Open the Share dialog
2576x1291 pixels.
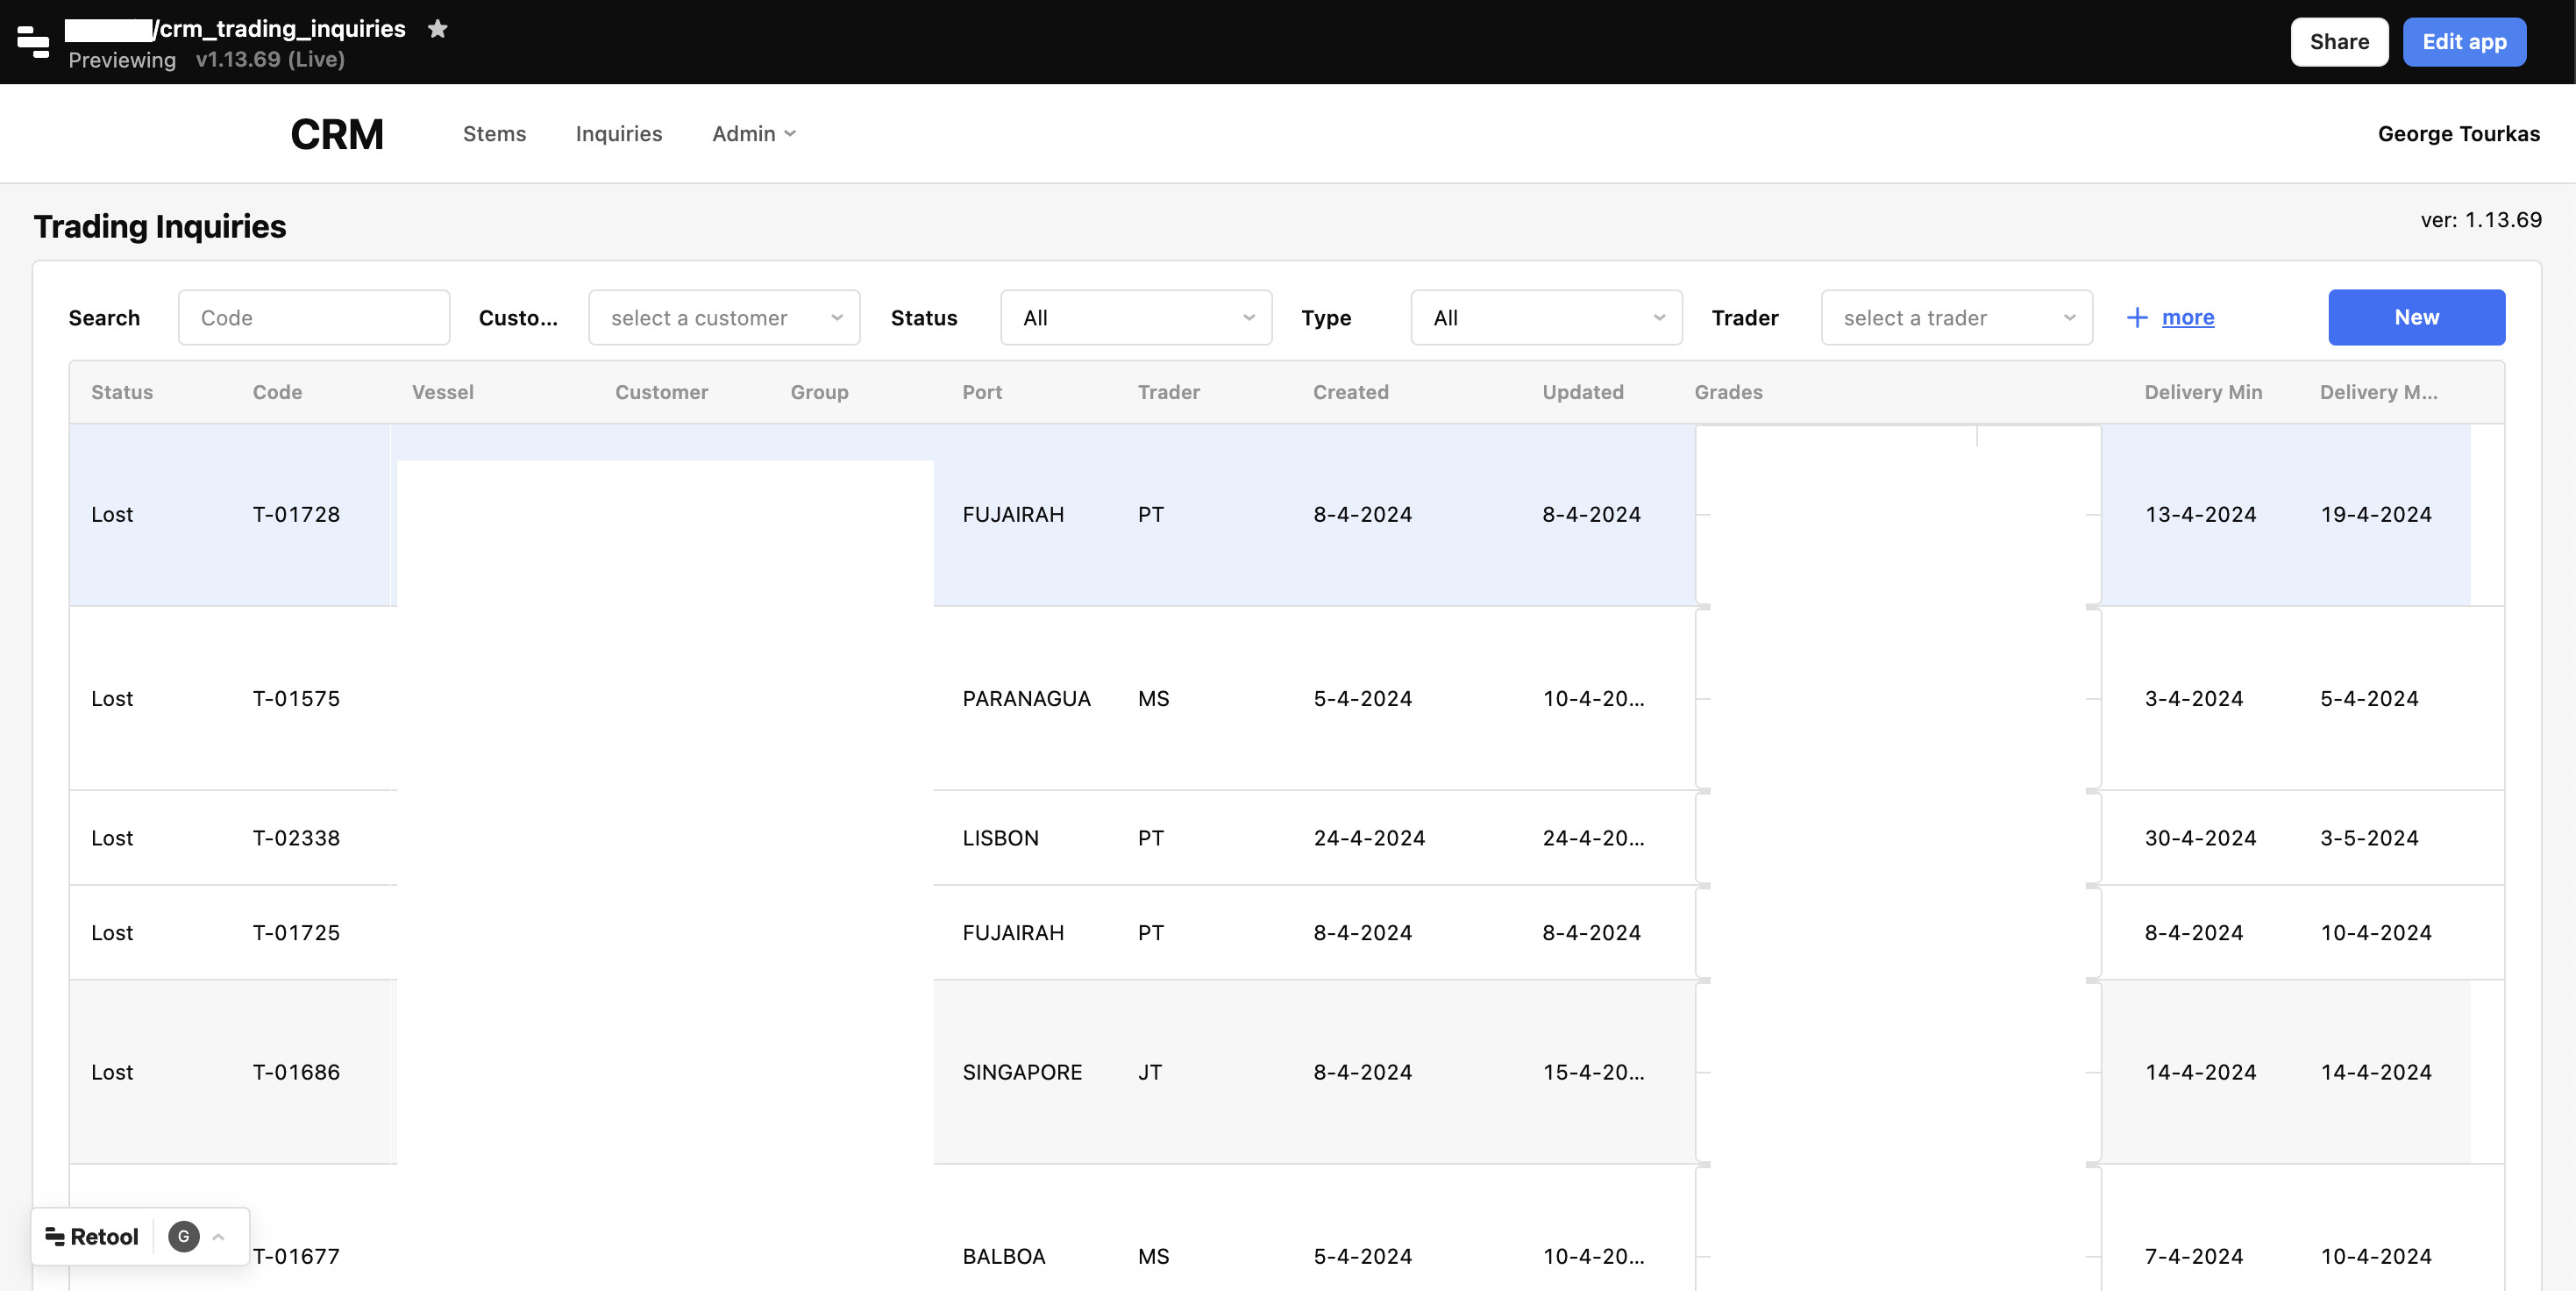pyautogui.click(x=2339, y=42)
